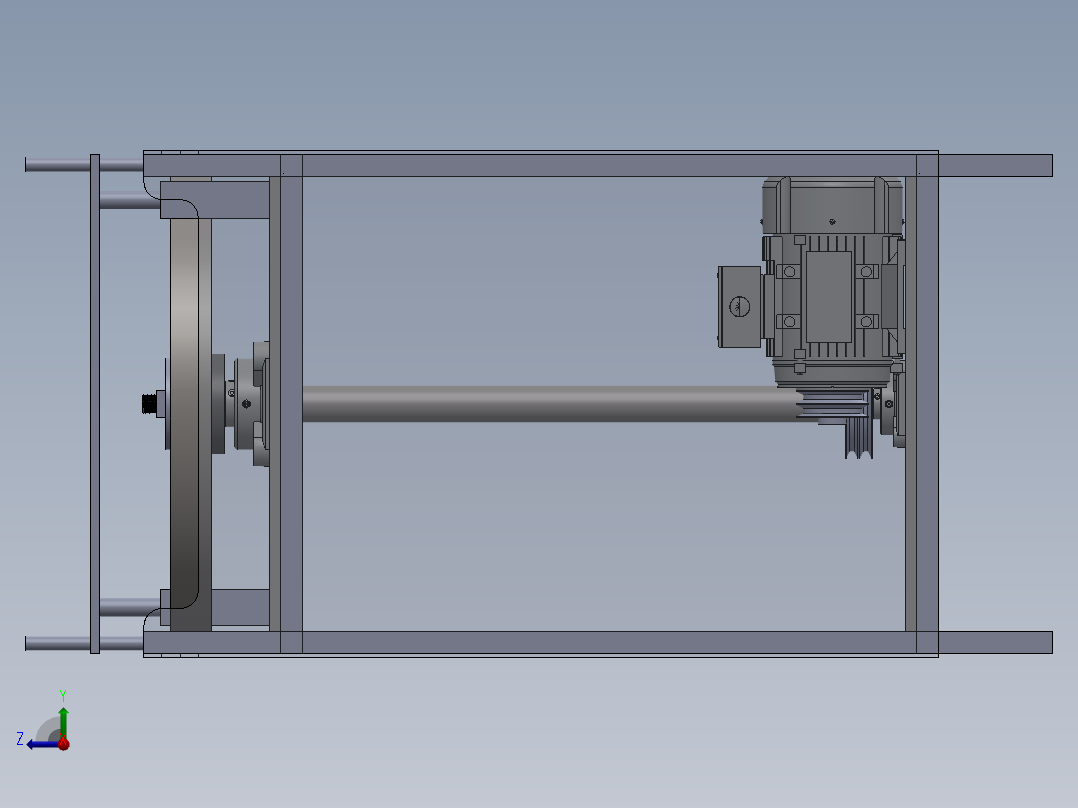Click the blue Z axis arrow of the triad
Viewport: 1078px width, 808px height.
click(41, 744)
